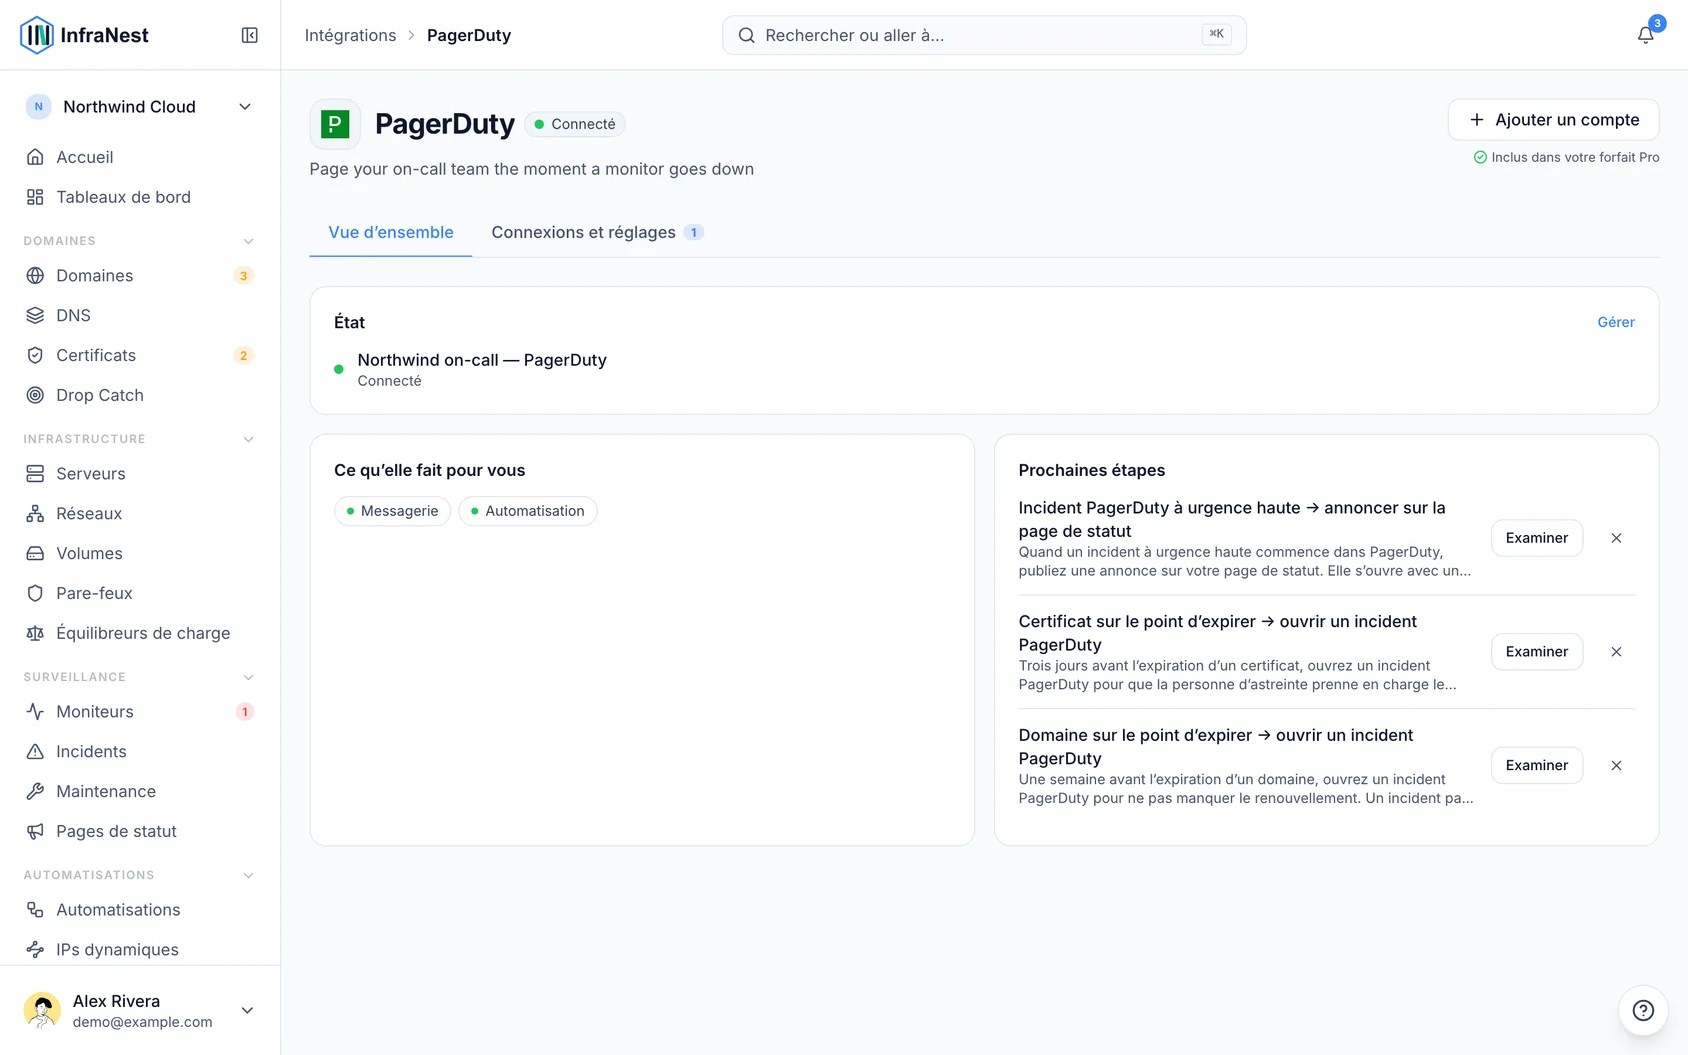The image size is (1688, 1055).
Task: Collapse the Domaines sidebar section
Action: coord(249,241)
